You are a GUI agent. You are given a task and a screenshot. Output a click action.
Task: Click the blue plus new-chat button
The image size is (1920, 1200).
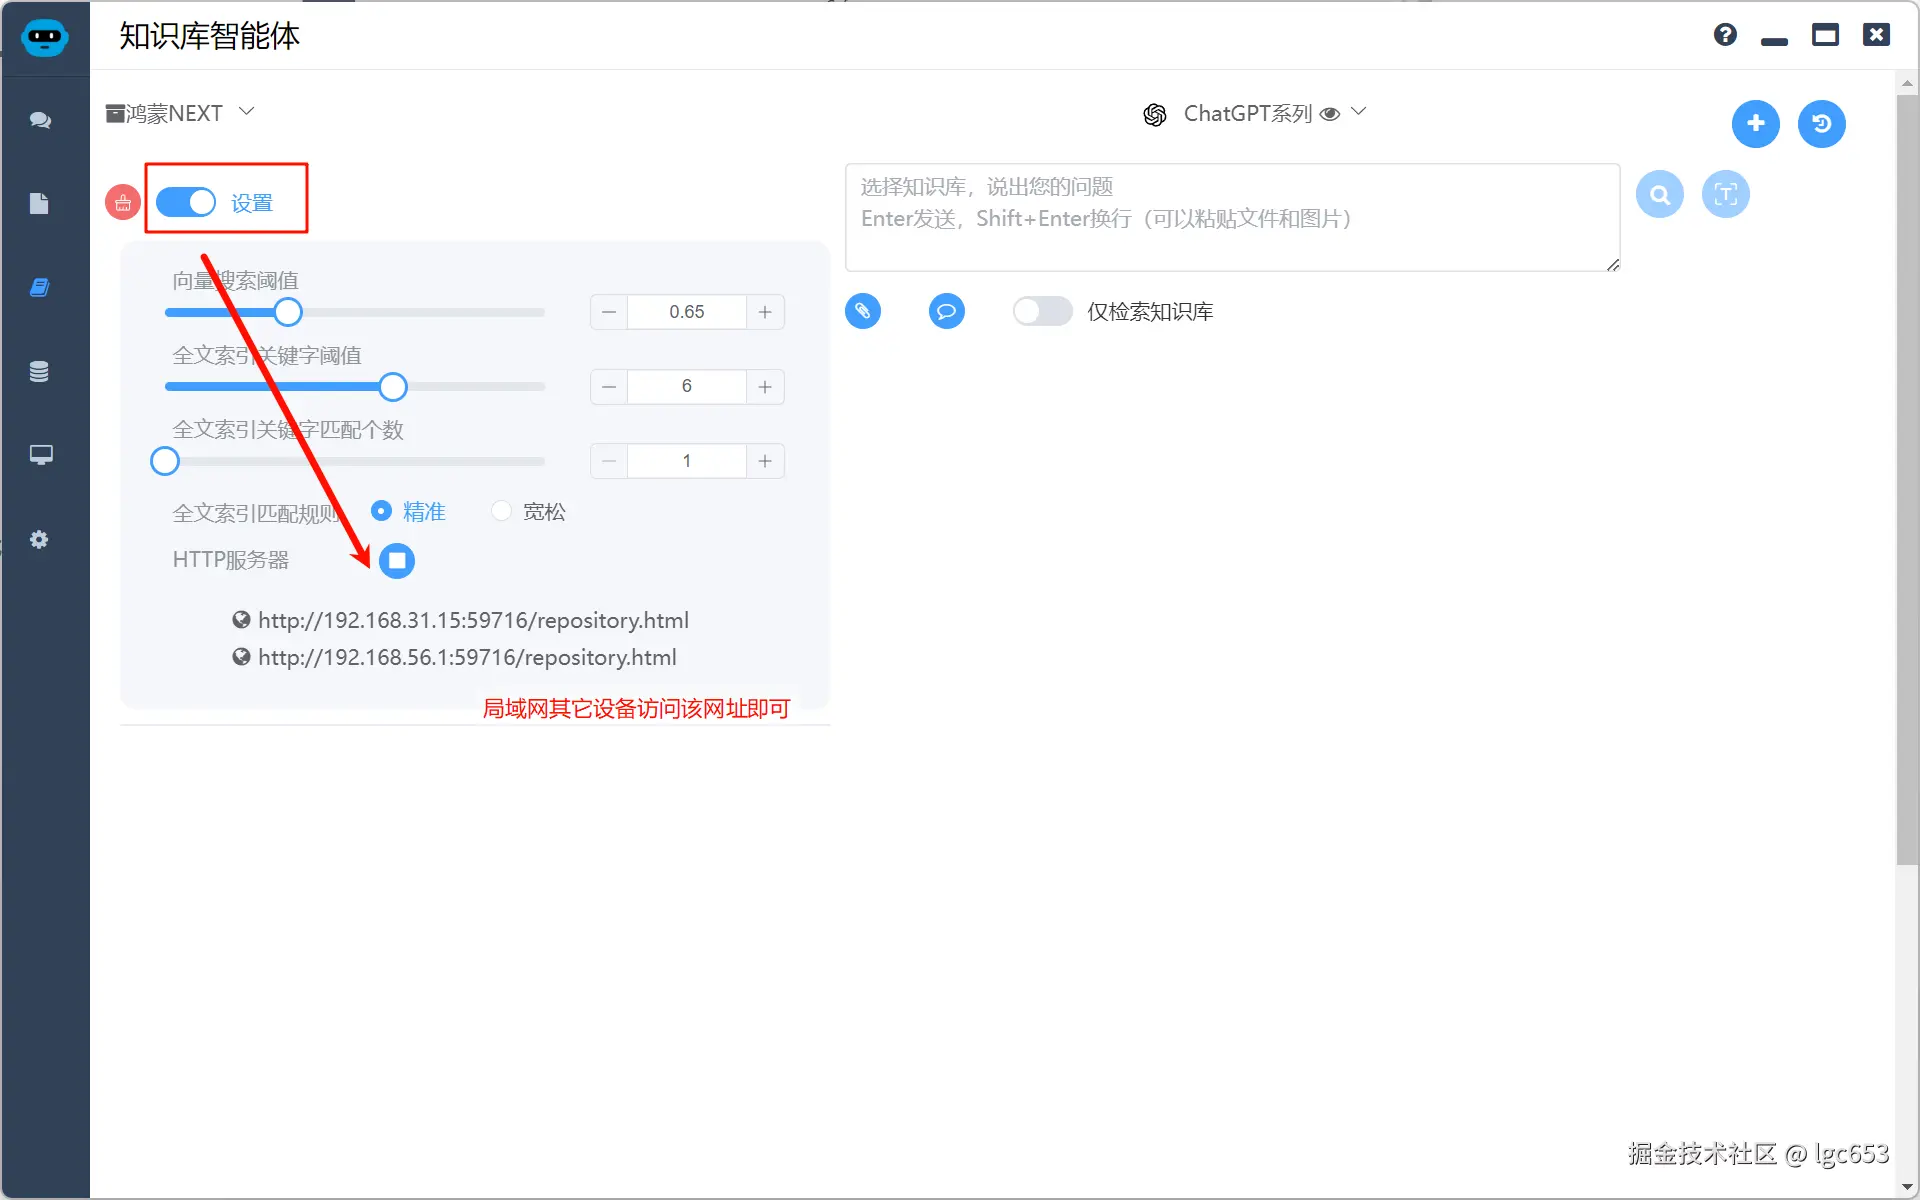tap(1755, 124)
